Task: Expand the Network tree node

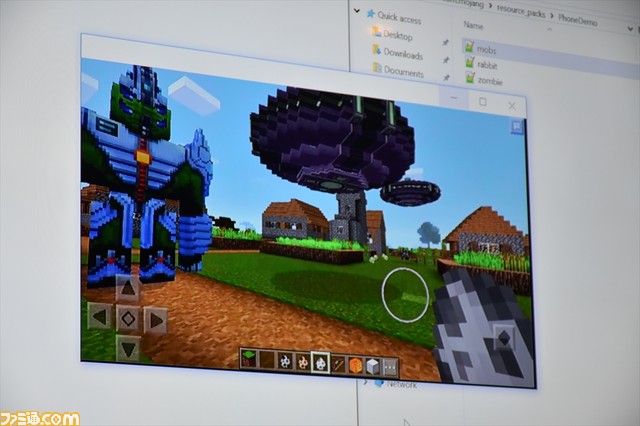Action: 365,382
